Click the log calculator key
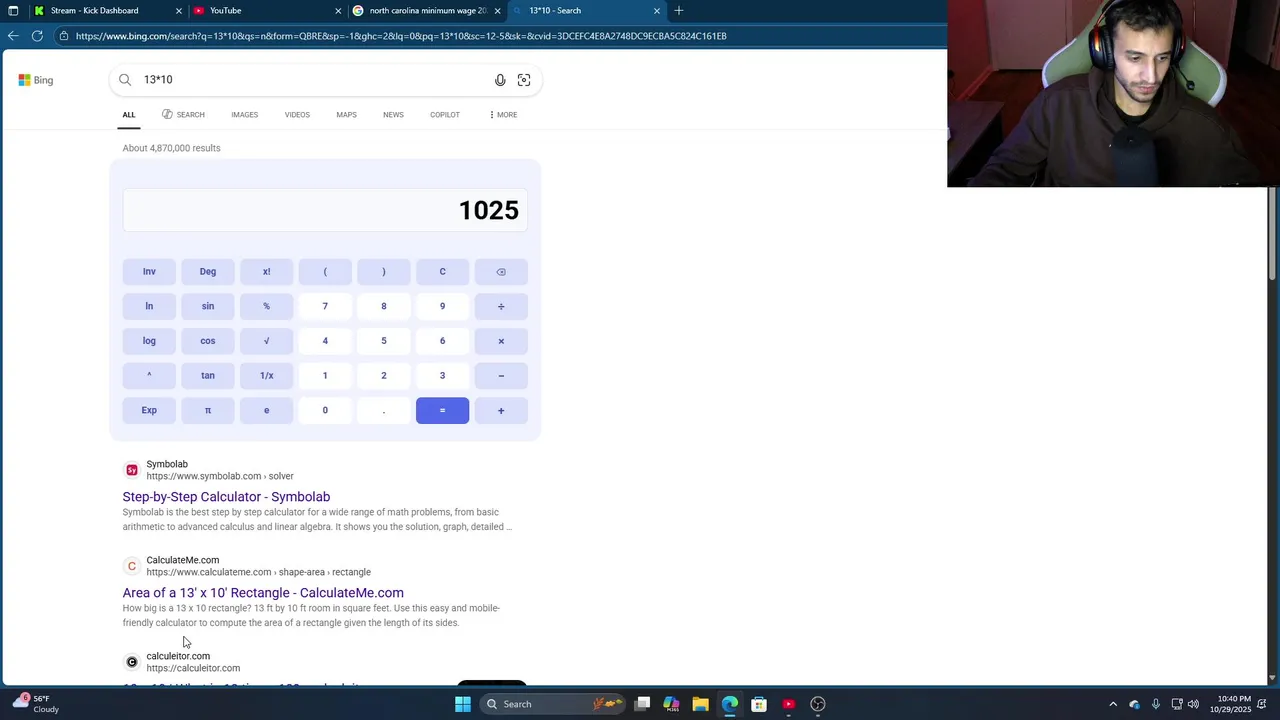The height and width of the screenshot is (720, 1280). [149, 341]
